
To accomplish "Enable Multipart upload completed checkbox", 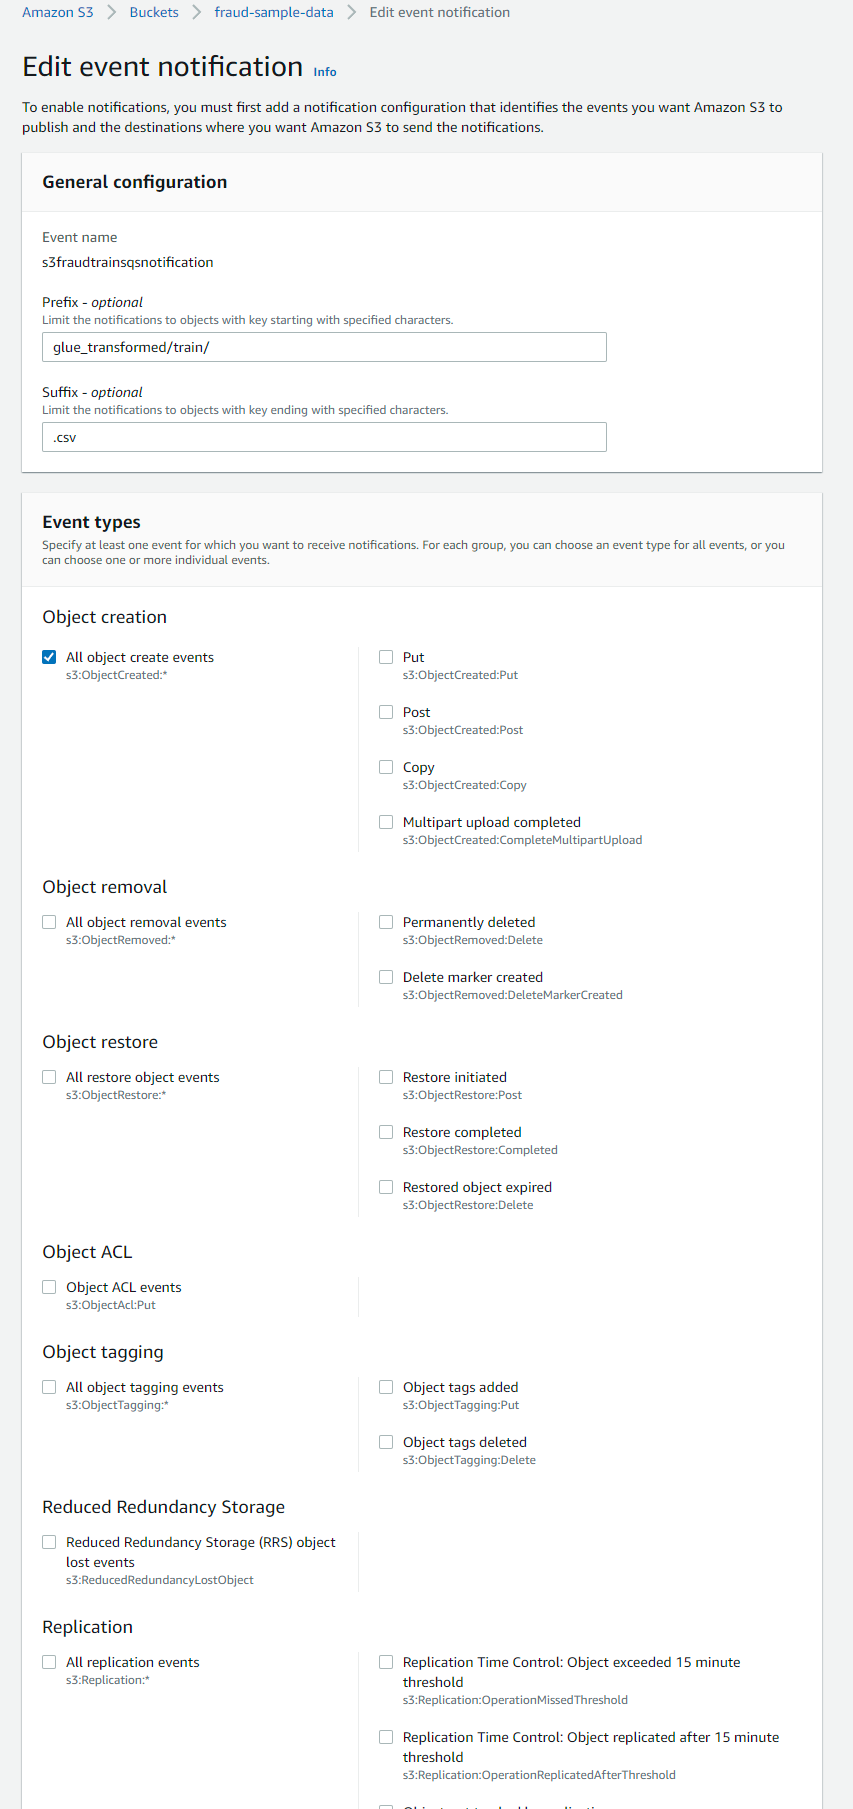I will click(x=386, y=822).
